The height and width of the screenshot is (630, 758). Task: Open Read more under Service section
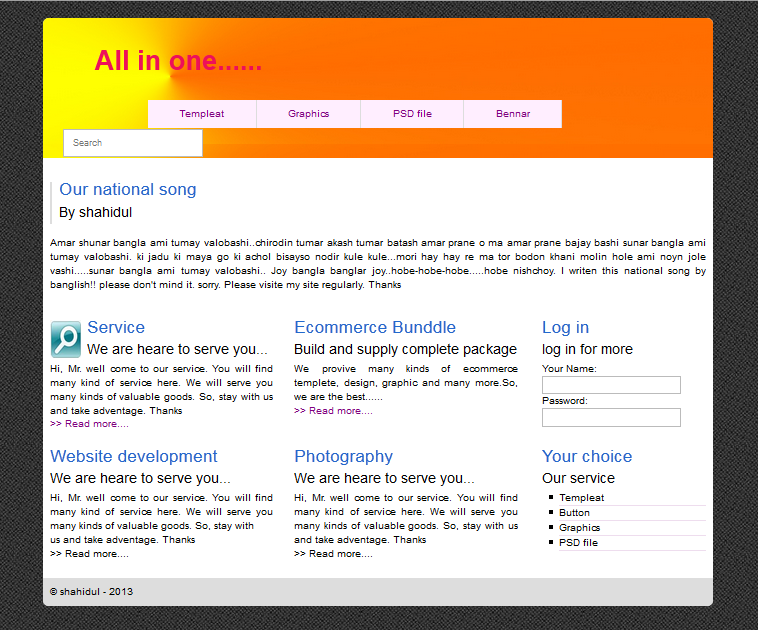89,424
